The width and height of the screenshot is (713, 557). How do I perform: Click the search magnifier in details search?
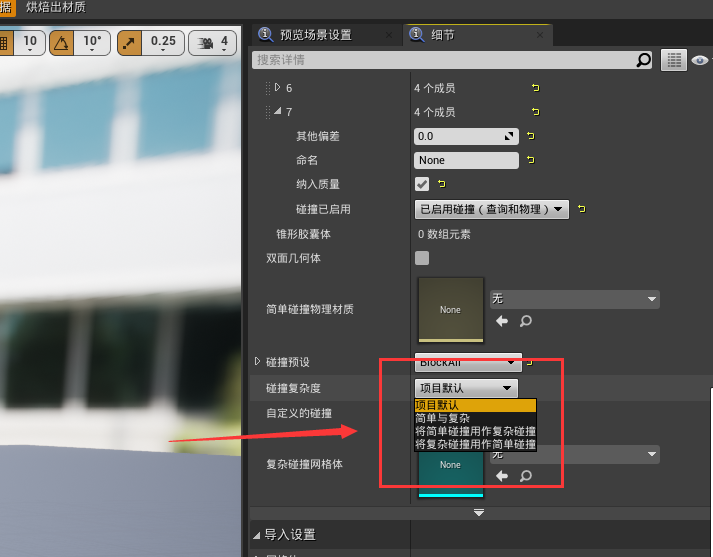click(x=644, y=60)
